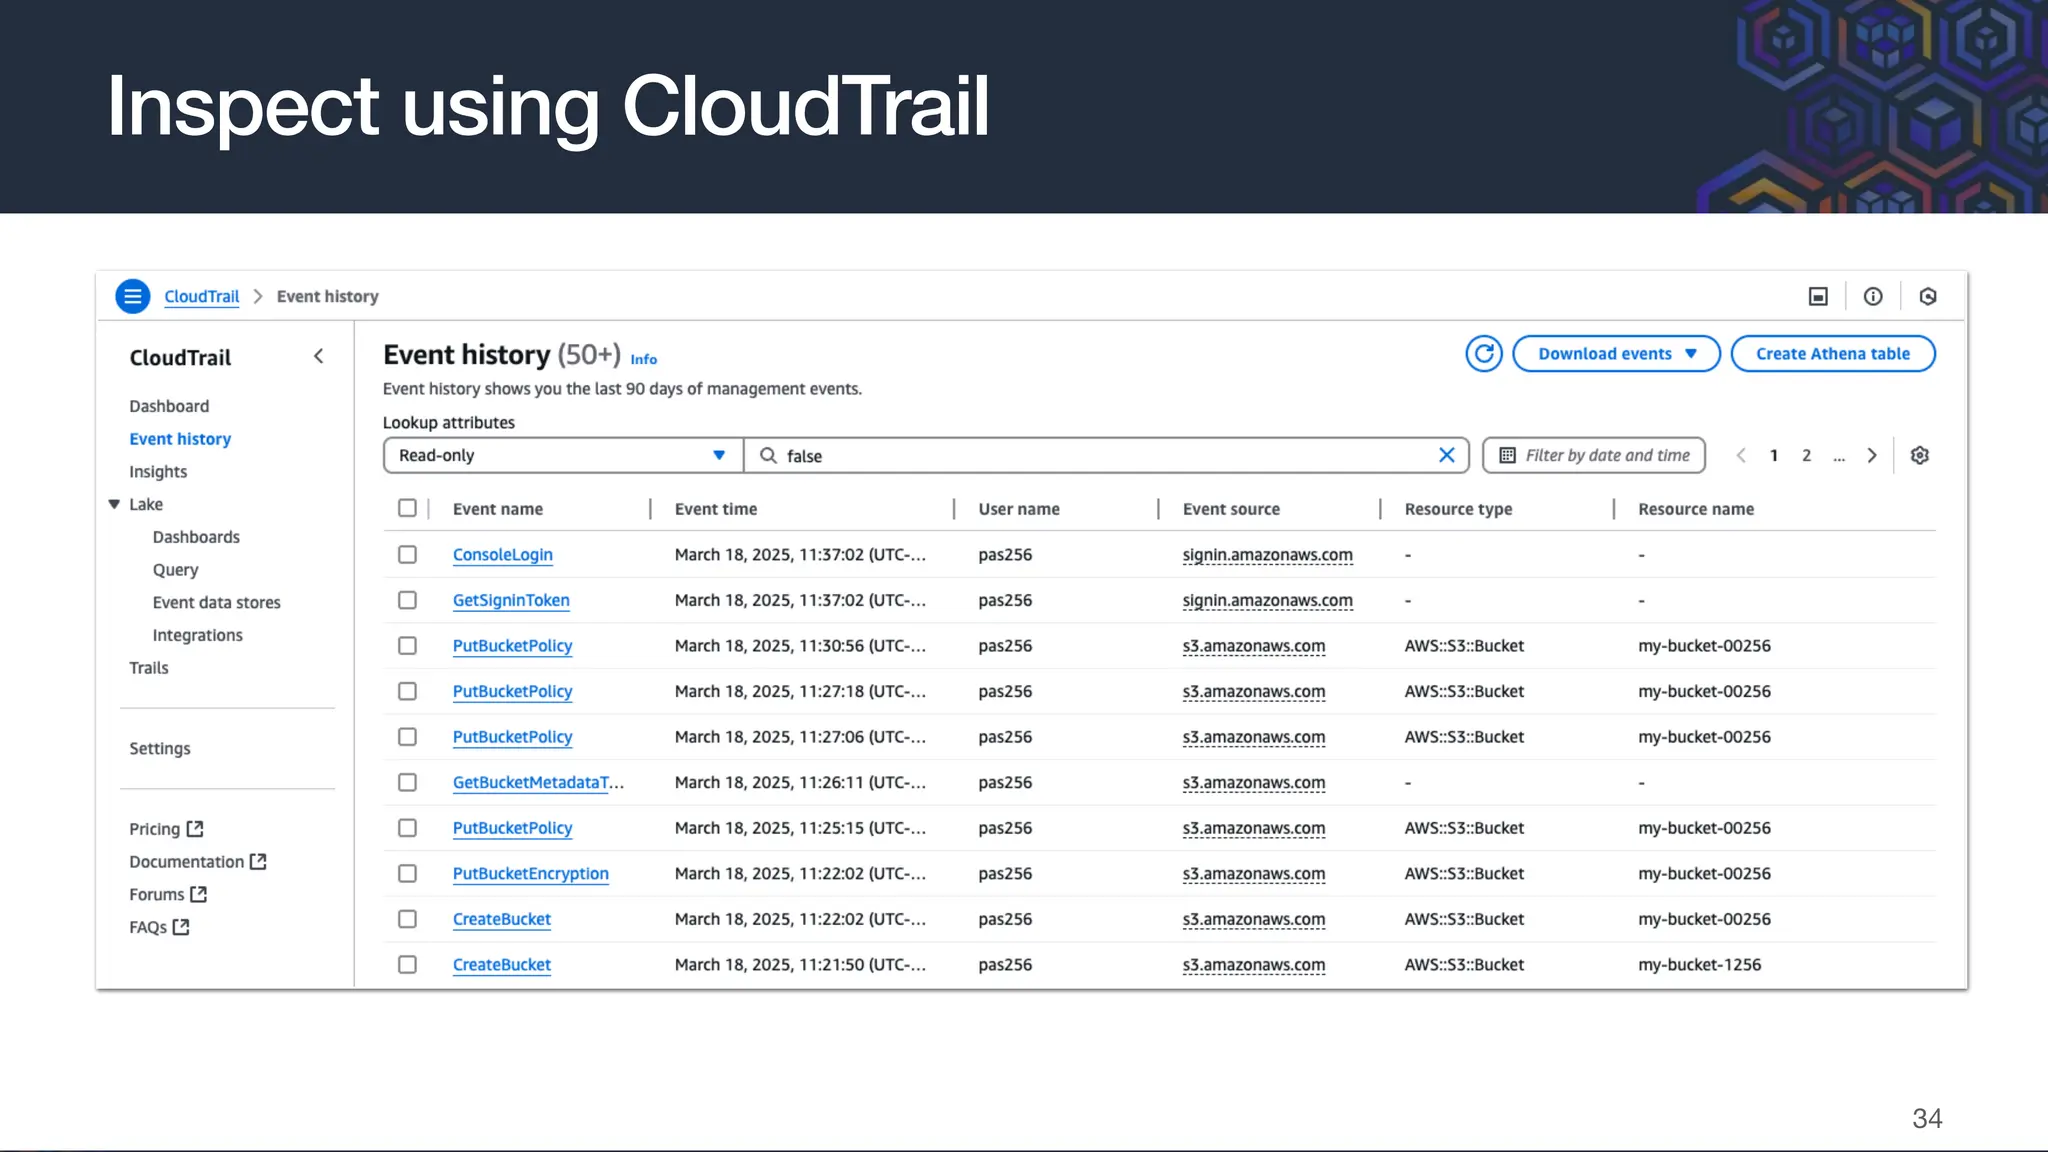Open Pricing external link icon
The height and width of the screenshot is (1152, 2048).
(195, 828)
